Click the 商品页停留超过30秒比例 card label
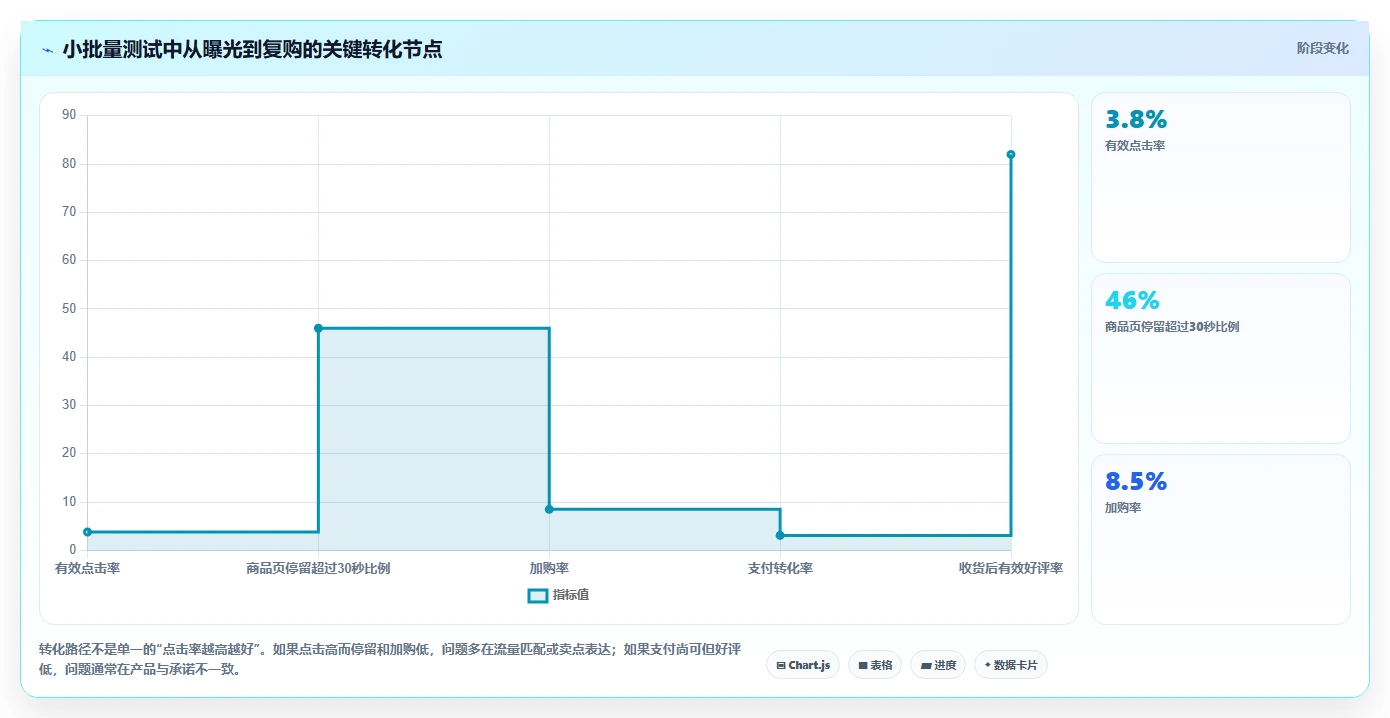Viewport: 1390px width, 718px height. click(x=1172, y=327)
